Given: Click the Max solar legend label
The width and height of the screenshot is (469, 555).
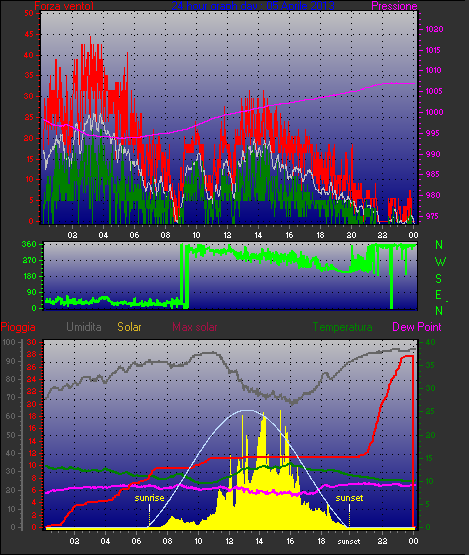Looking at the screenshot, I should pos(195,327).
